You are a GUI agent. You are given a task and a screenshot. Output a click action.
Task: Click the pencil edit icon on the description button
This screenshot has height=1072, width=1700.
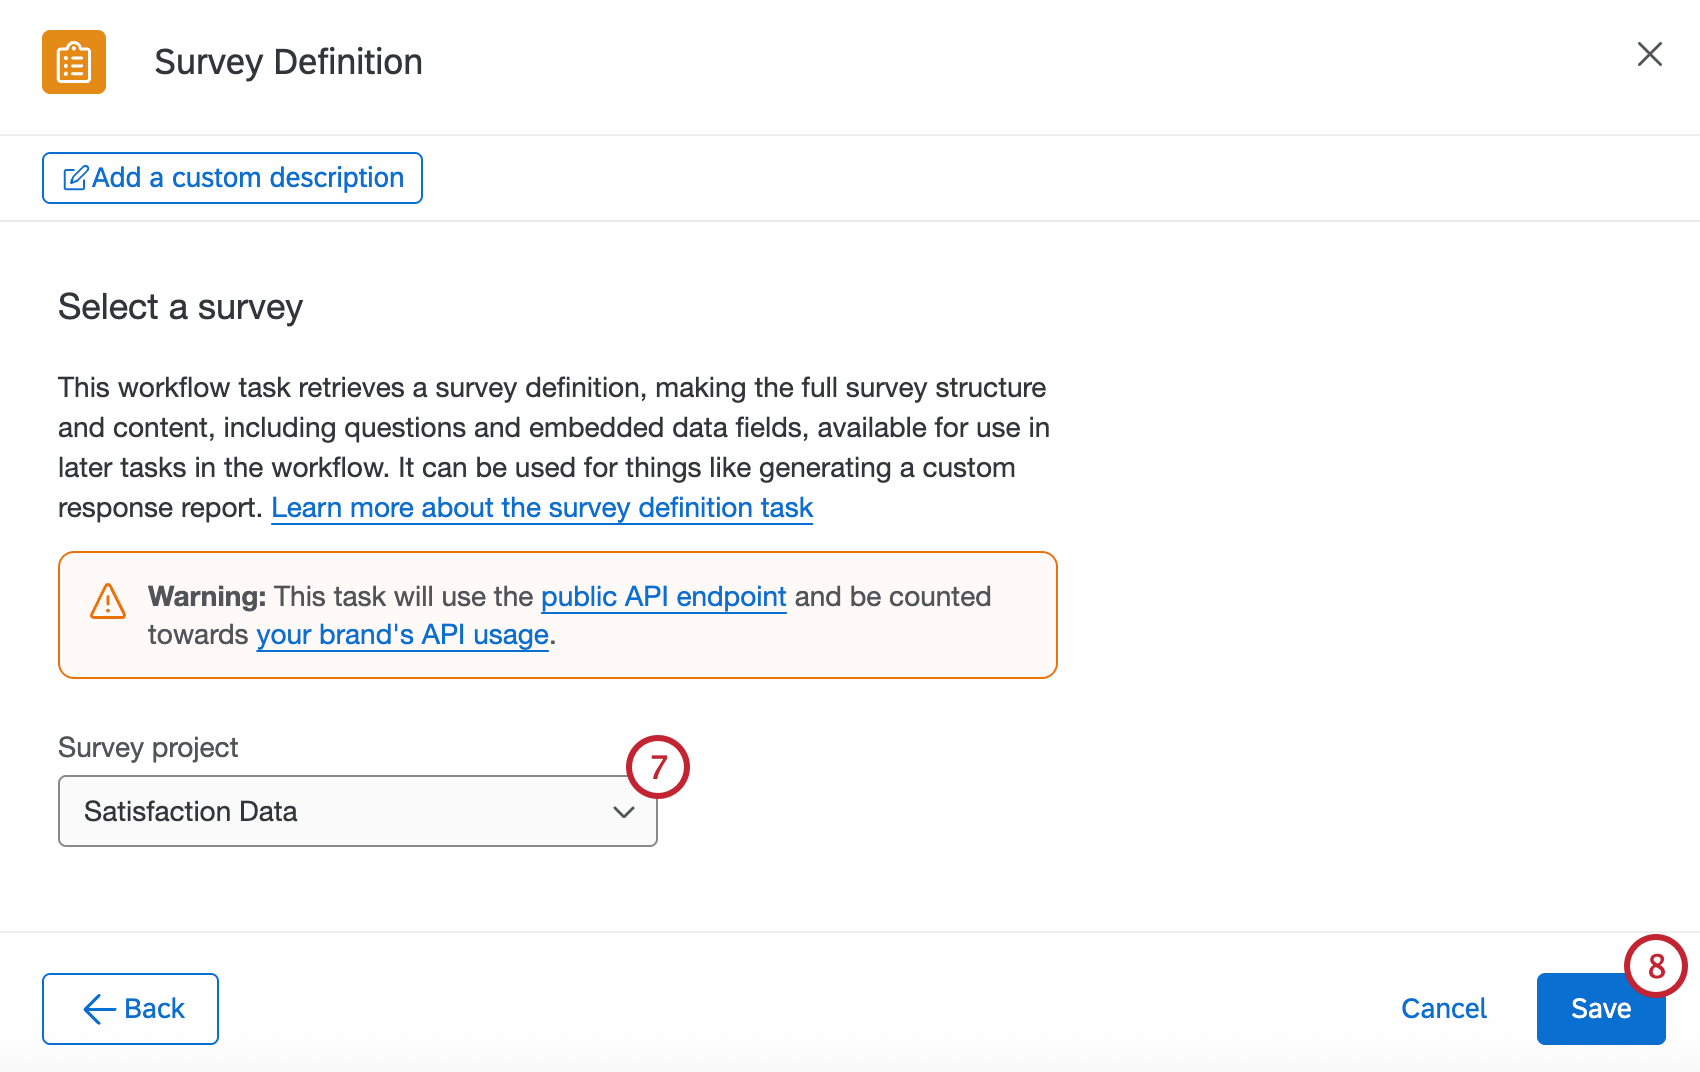pos(75,177)
